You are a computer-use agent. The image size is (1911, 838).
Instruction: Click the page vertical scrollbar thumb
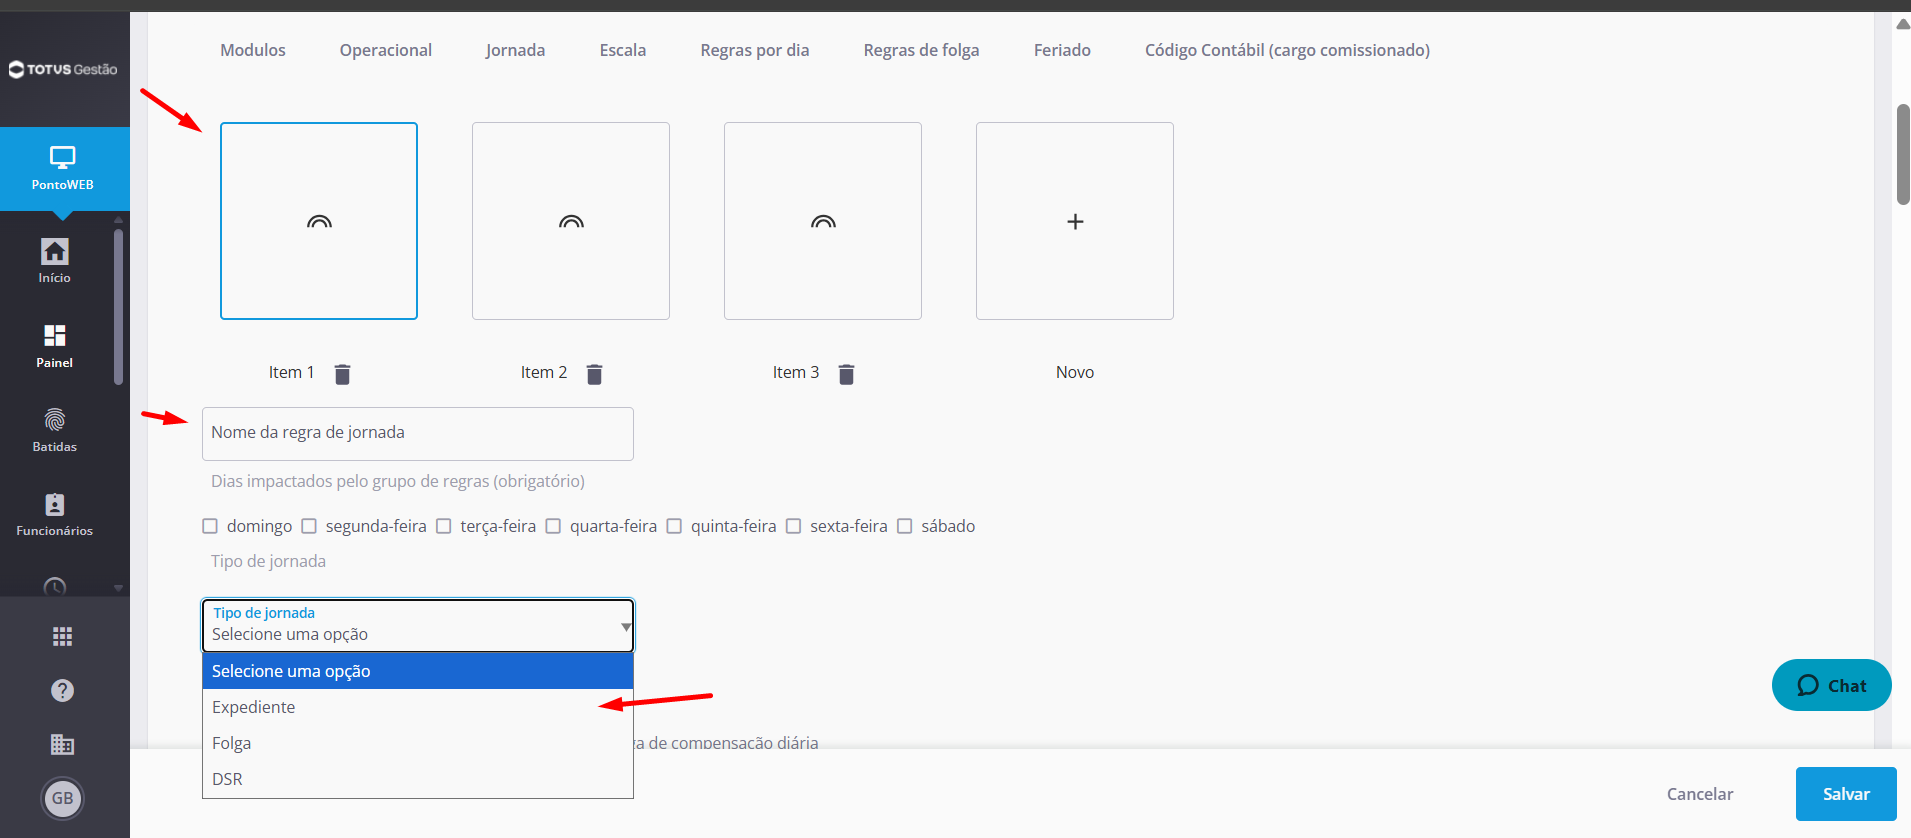click(x=1903, y=154)
